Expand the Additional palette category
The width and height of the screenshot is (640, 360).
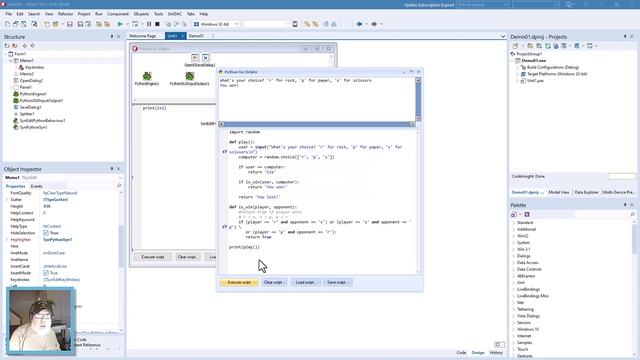point(513,229)
